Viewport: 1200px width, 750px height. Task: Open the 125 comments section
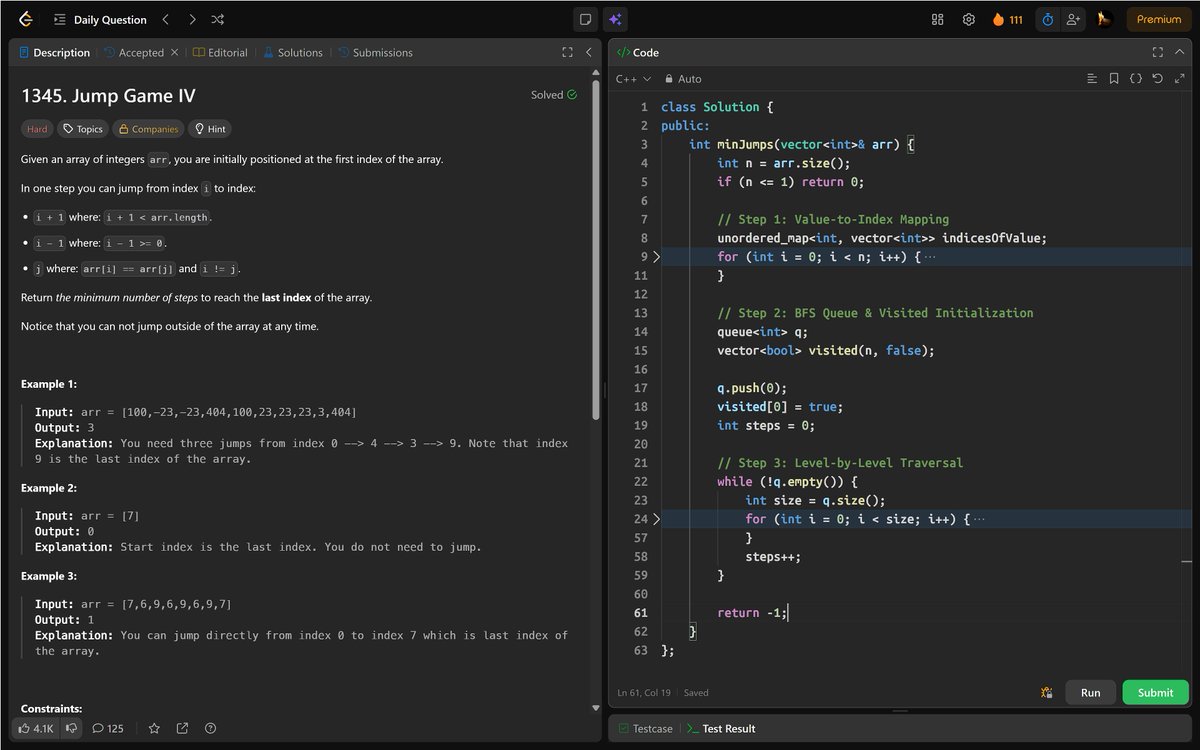click(x=108, y=728)
